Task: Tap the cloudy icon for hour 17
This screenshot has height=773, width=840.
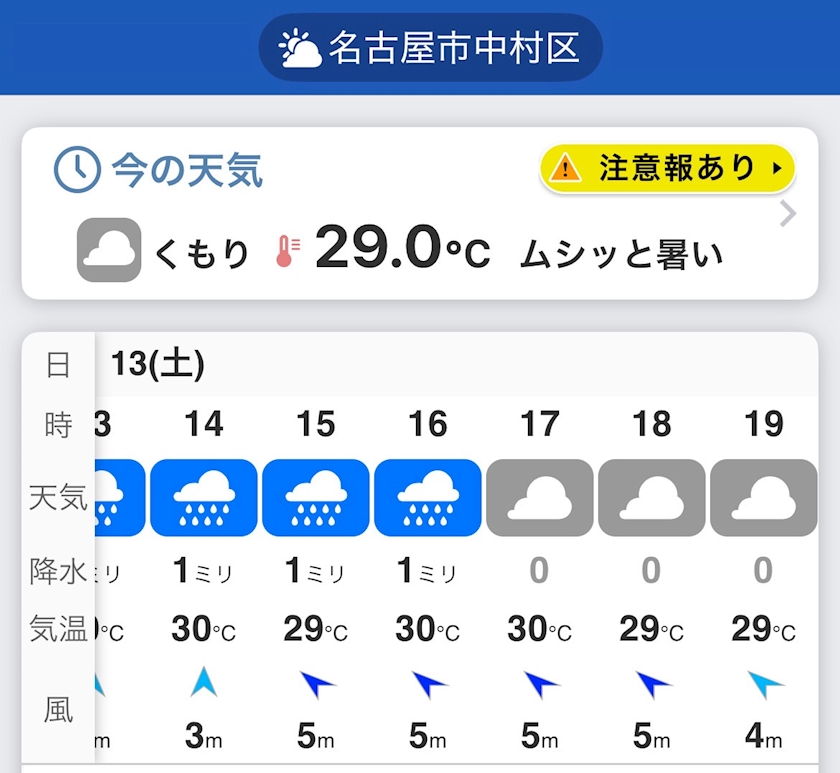Action: tap(540, 497)
